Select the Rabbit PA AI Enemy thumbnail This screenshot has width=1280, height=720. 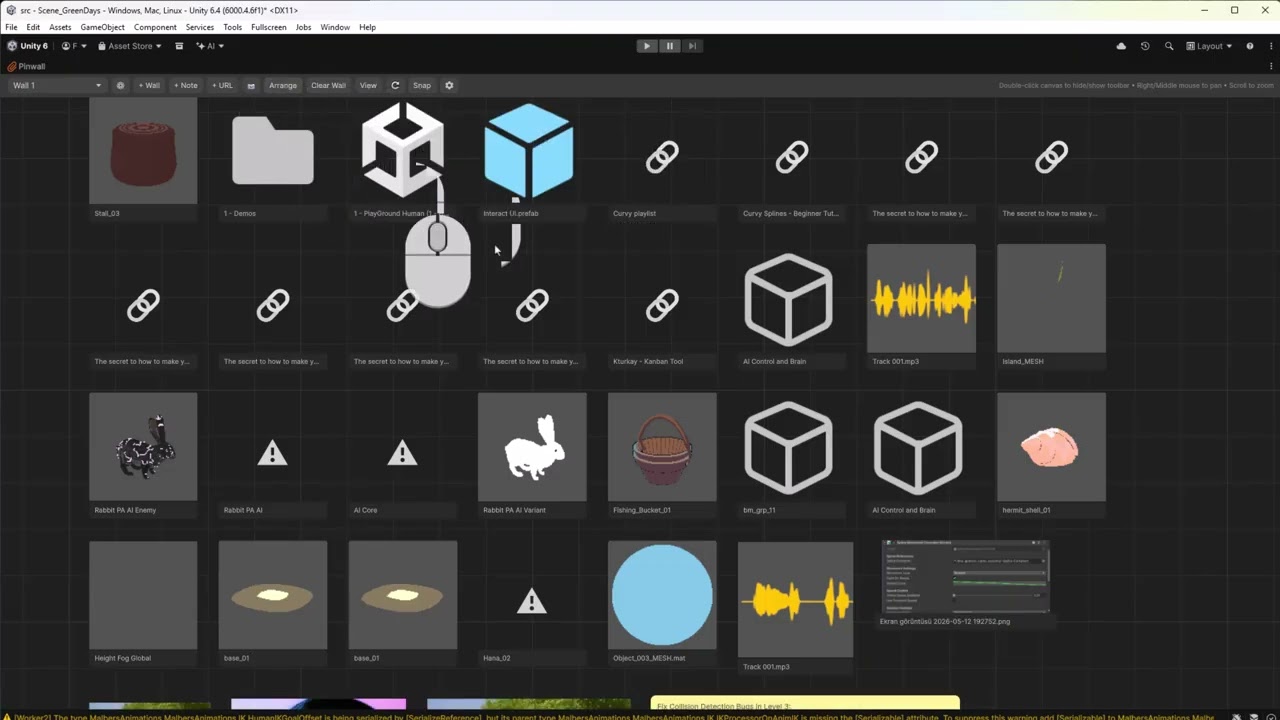143,447
